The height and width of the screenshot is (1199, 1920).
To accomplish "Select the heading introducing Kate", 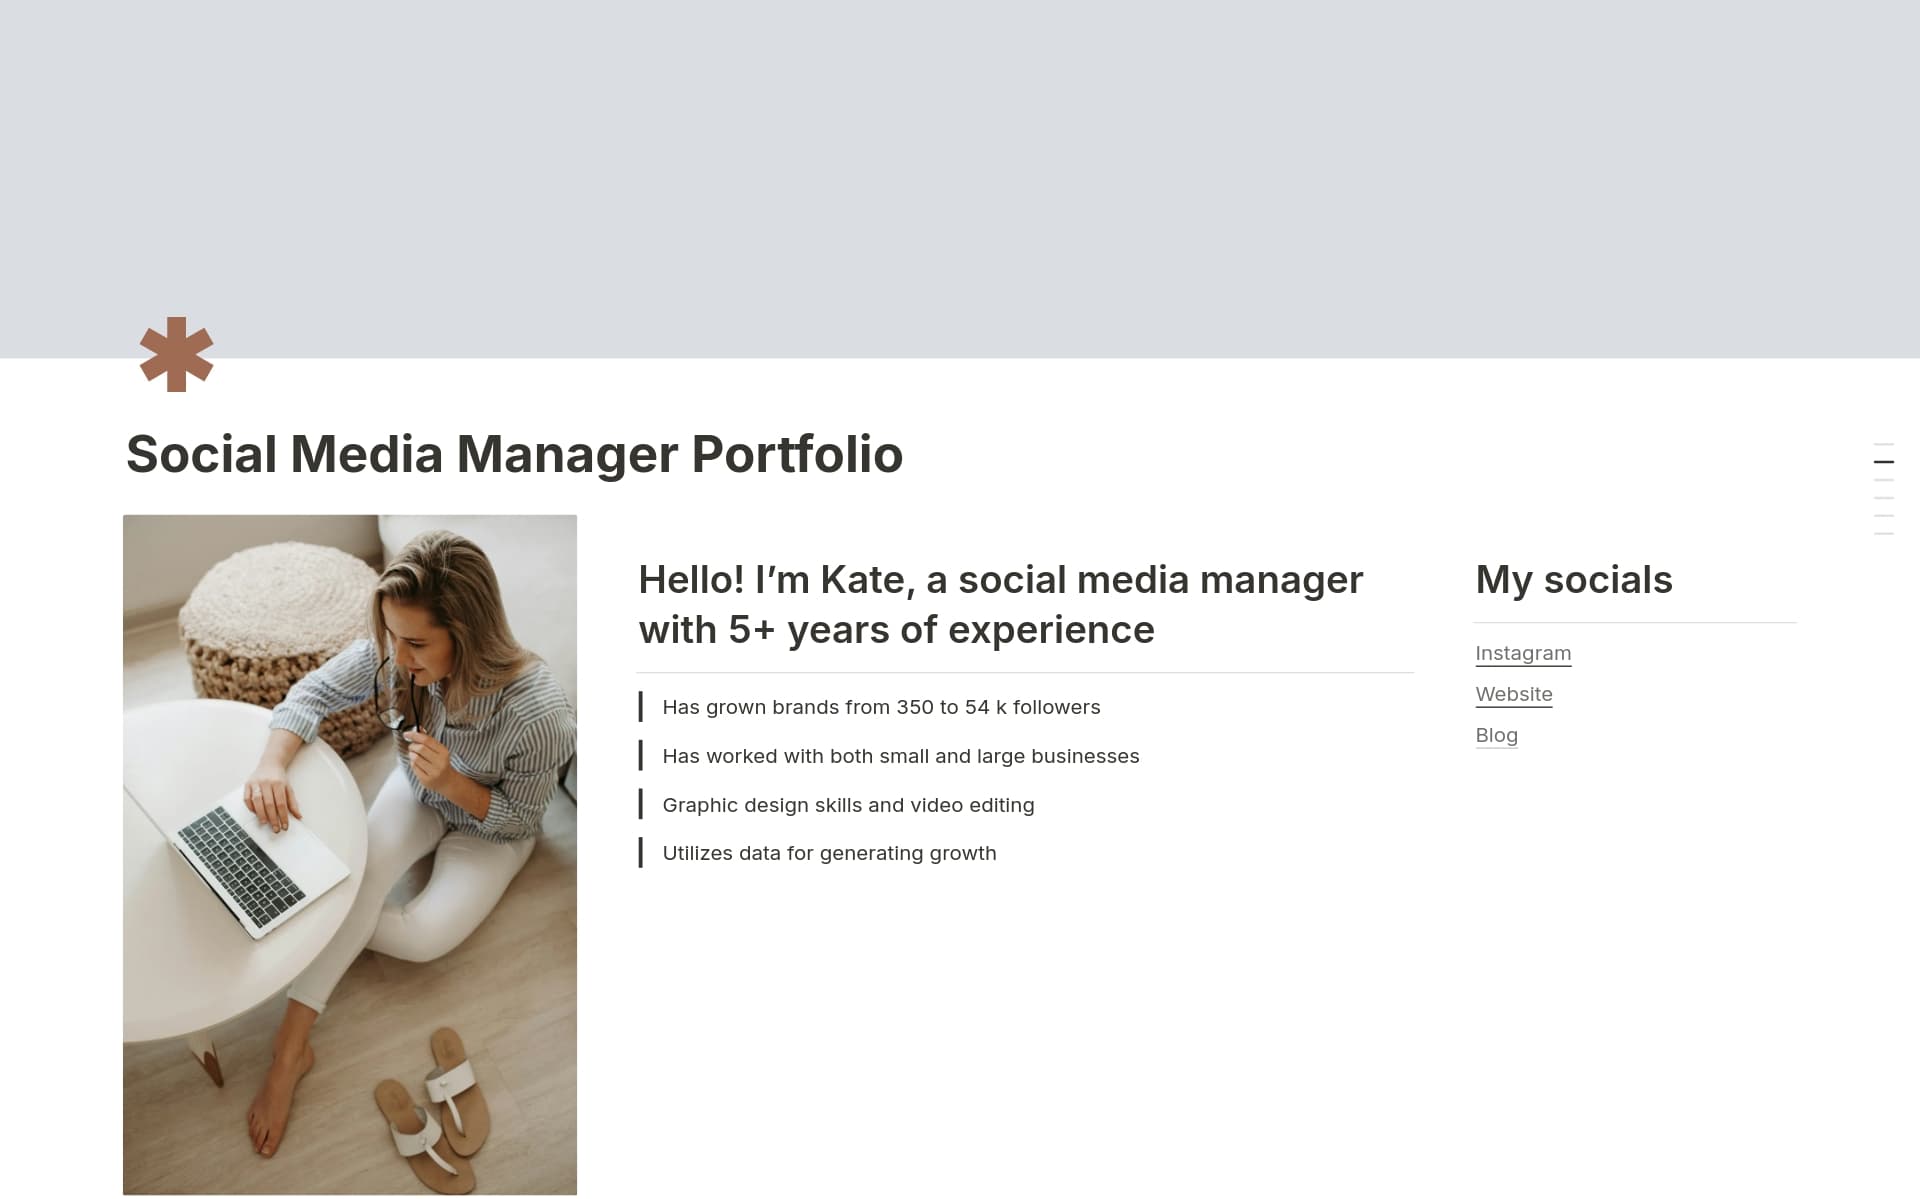I will click(1000, 603).
